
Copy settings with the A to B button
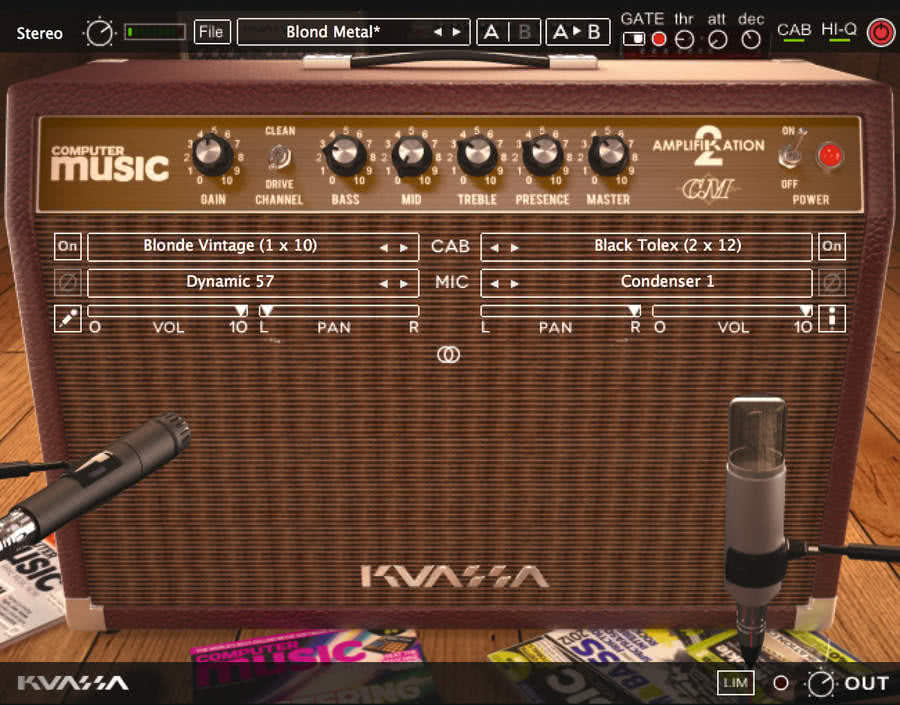pyautogui.click(x=577, y=32)
